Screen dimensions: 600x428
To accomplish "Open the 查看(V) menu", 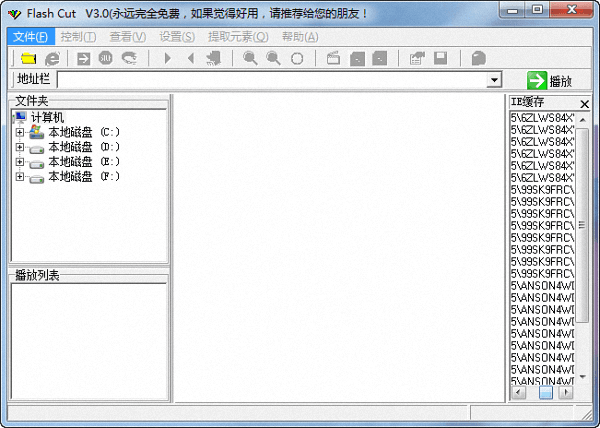I will pos(128,37).
